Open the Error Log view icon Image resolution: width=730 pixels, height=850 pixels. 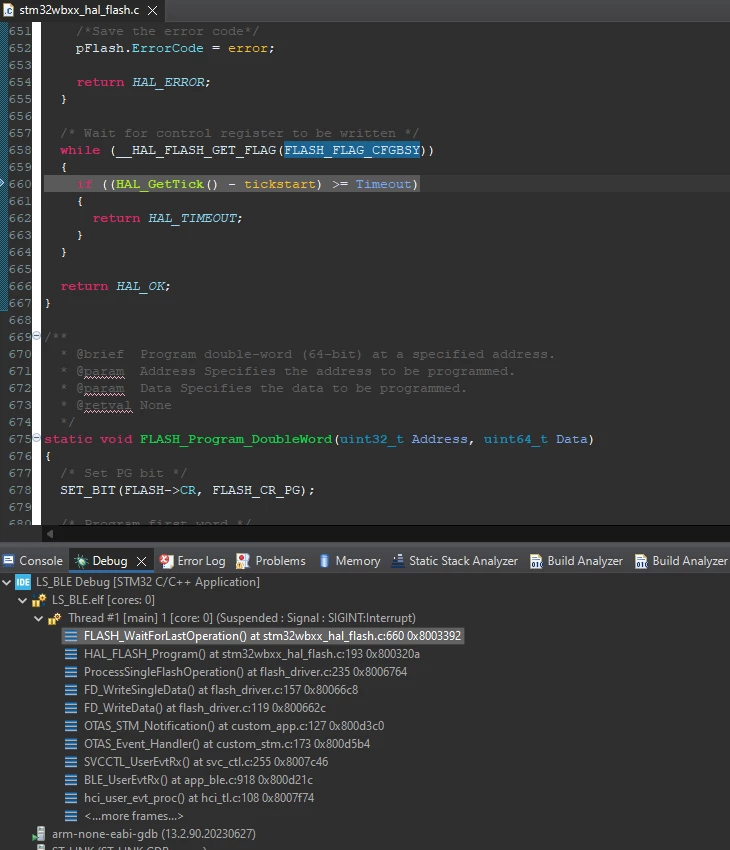(166, 561)
